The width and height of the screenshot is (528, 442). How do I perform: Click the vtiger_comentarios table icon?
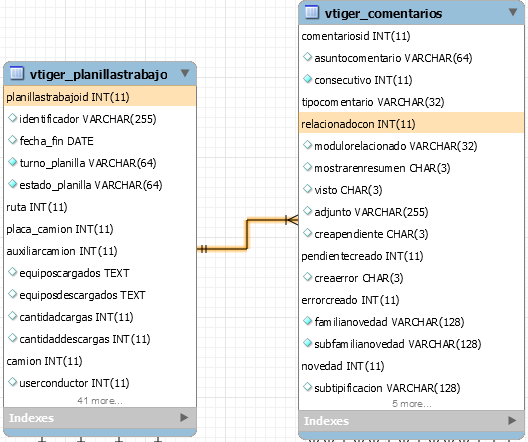311,12
